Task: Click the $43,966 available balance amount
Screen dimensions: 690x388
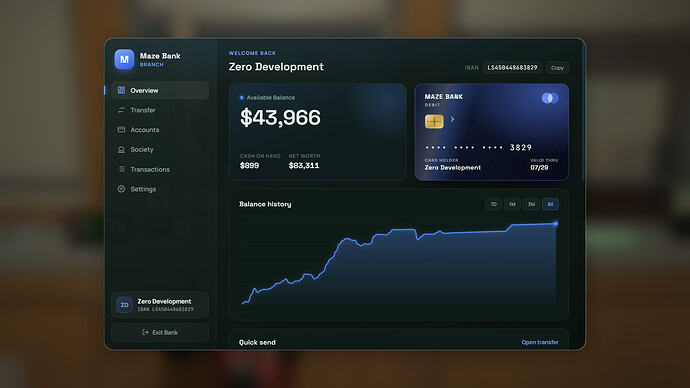Action: (280, 117)
